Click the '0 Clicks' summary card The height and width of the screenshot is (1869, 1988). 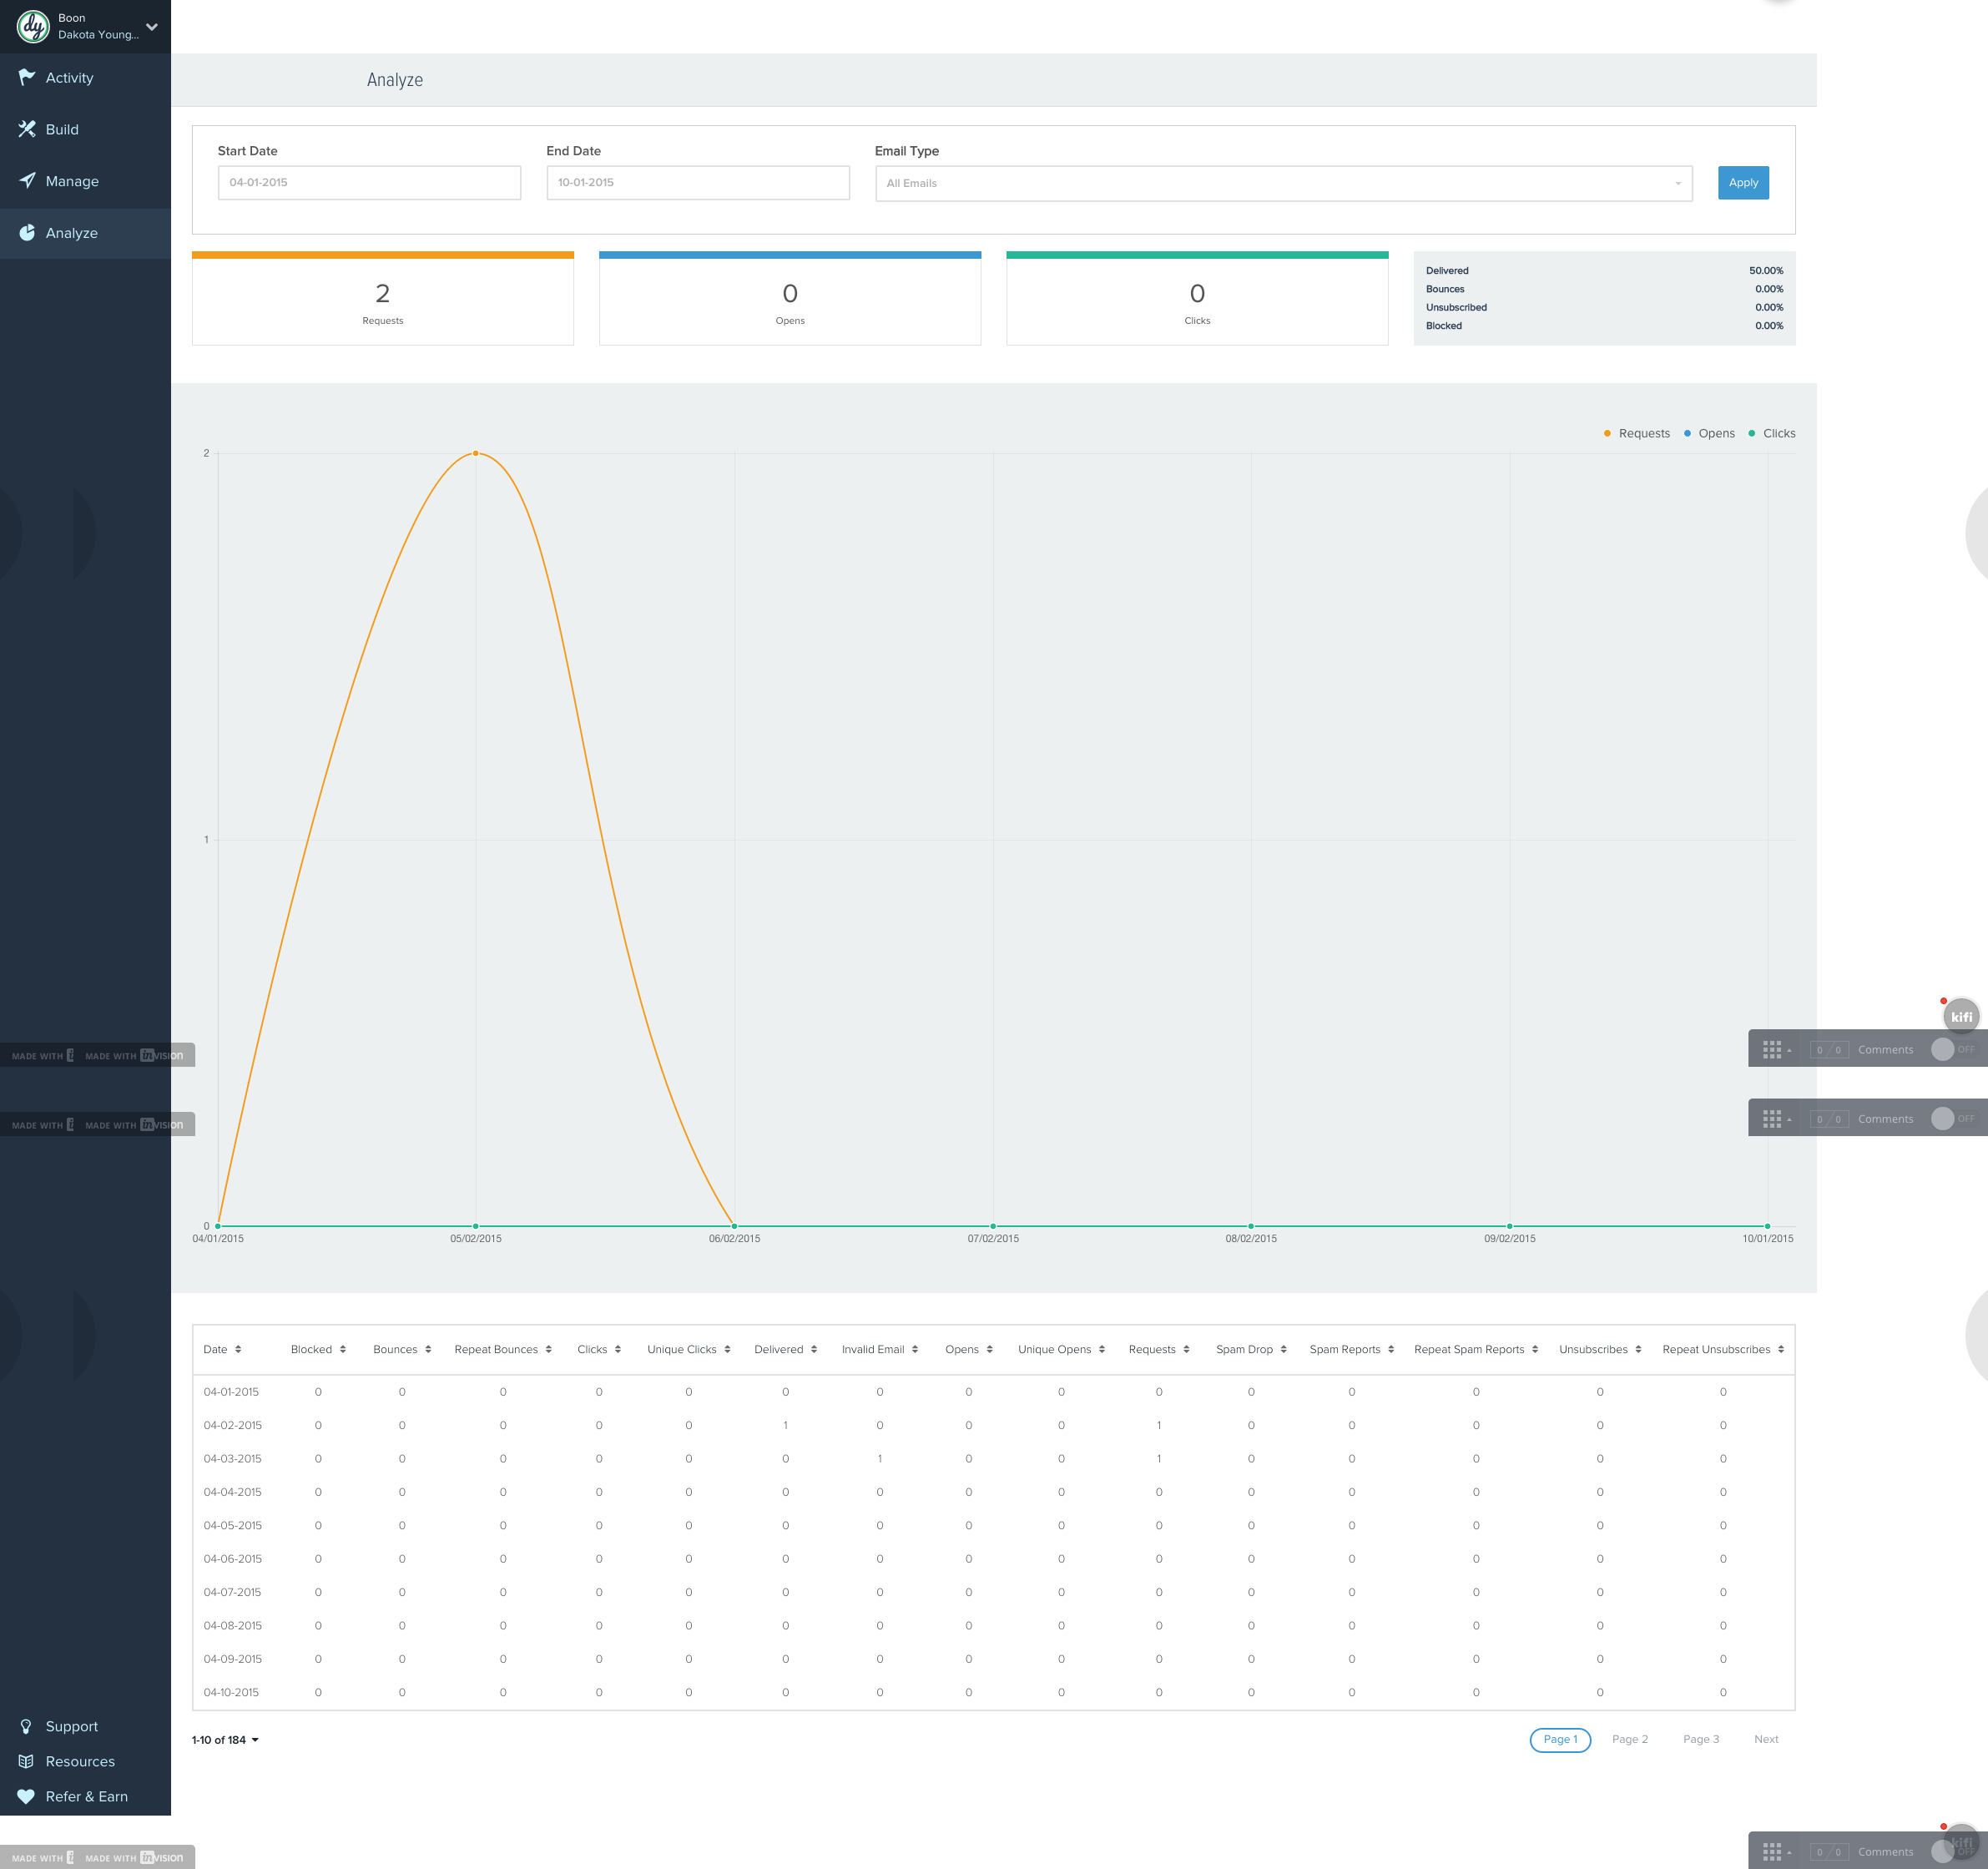(x=1197, y=298)
